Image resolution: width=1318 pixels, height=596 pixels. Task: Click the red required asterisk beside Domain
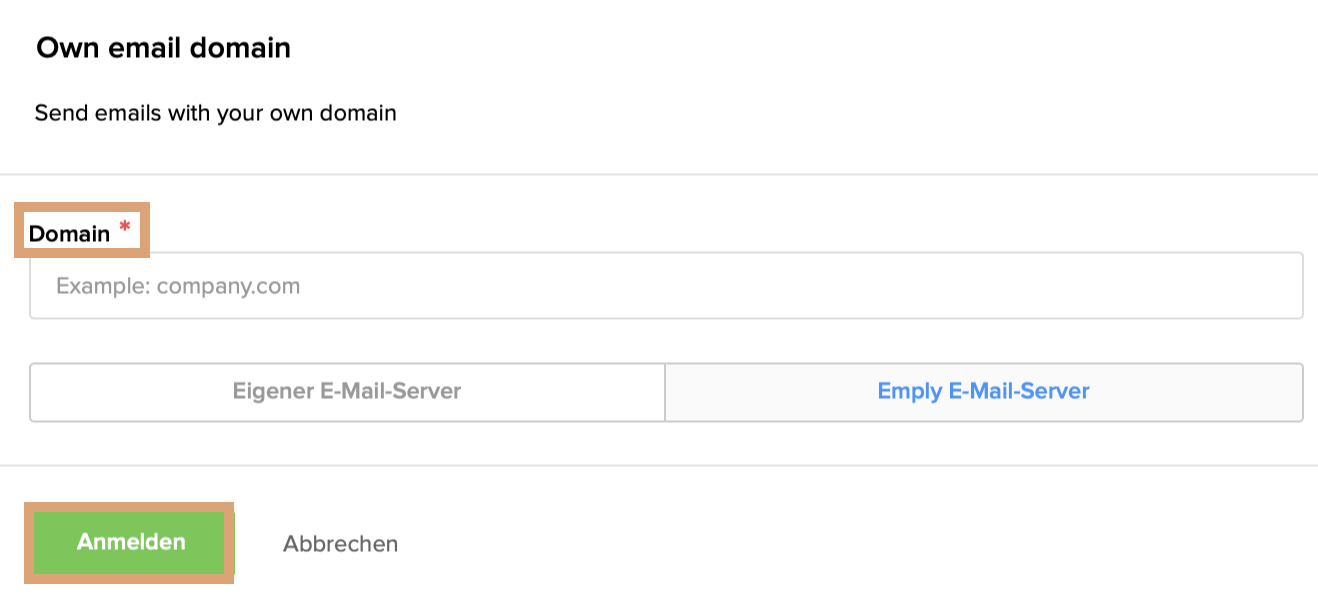point(124,226)
